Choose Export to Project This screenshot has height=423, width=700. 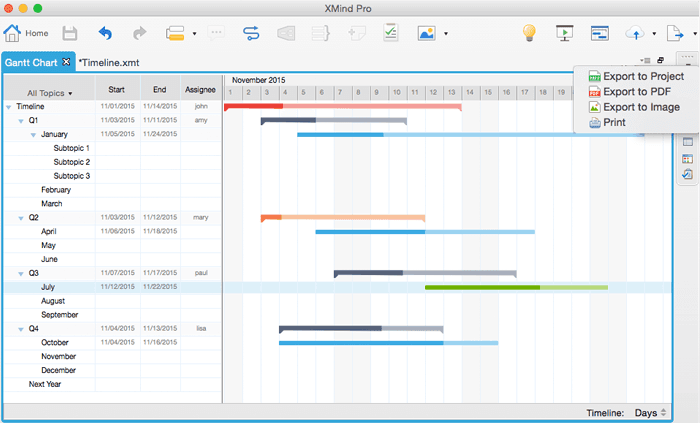pyautogui.click(x=636, y=76)
